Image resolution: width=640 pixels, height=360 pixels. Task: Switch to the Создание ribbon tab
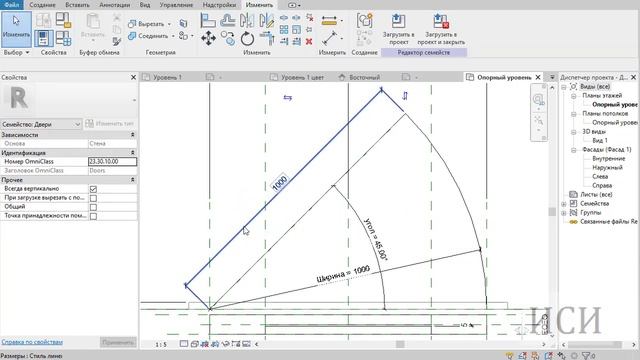pos(42,5)
